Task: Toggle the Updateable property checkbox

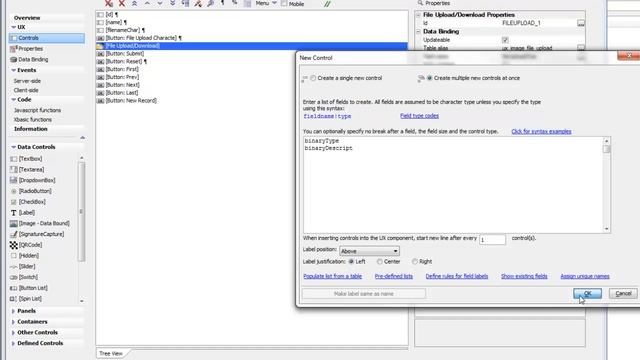Action: (505, 40)
